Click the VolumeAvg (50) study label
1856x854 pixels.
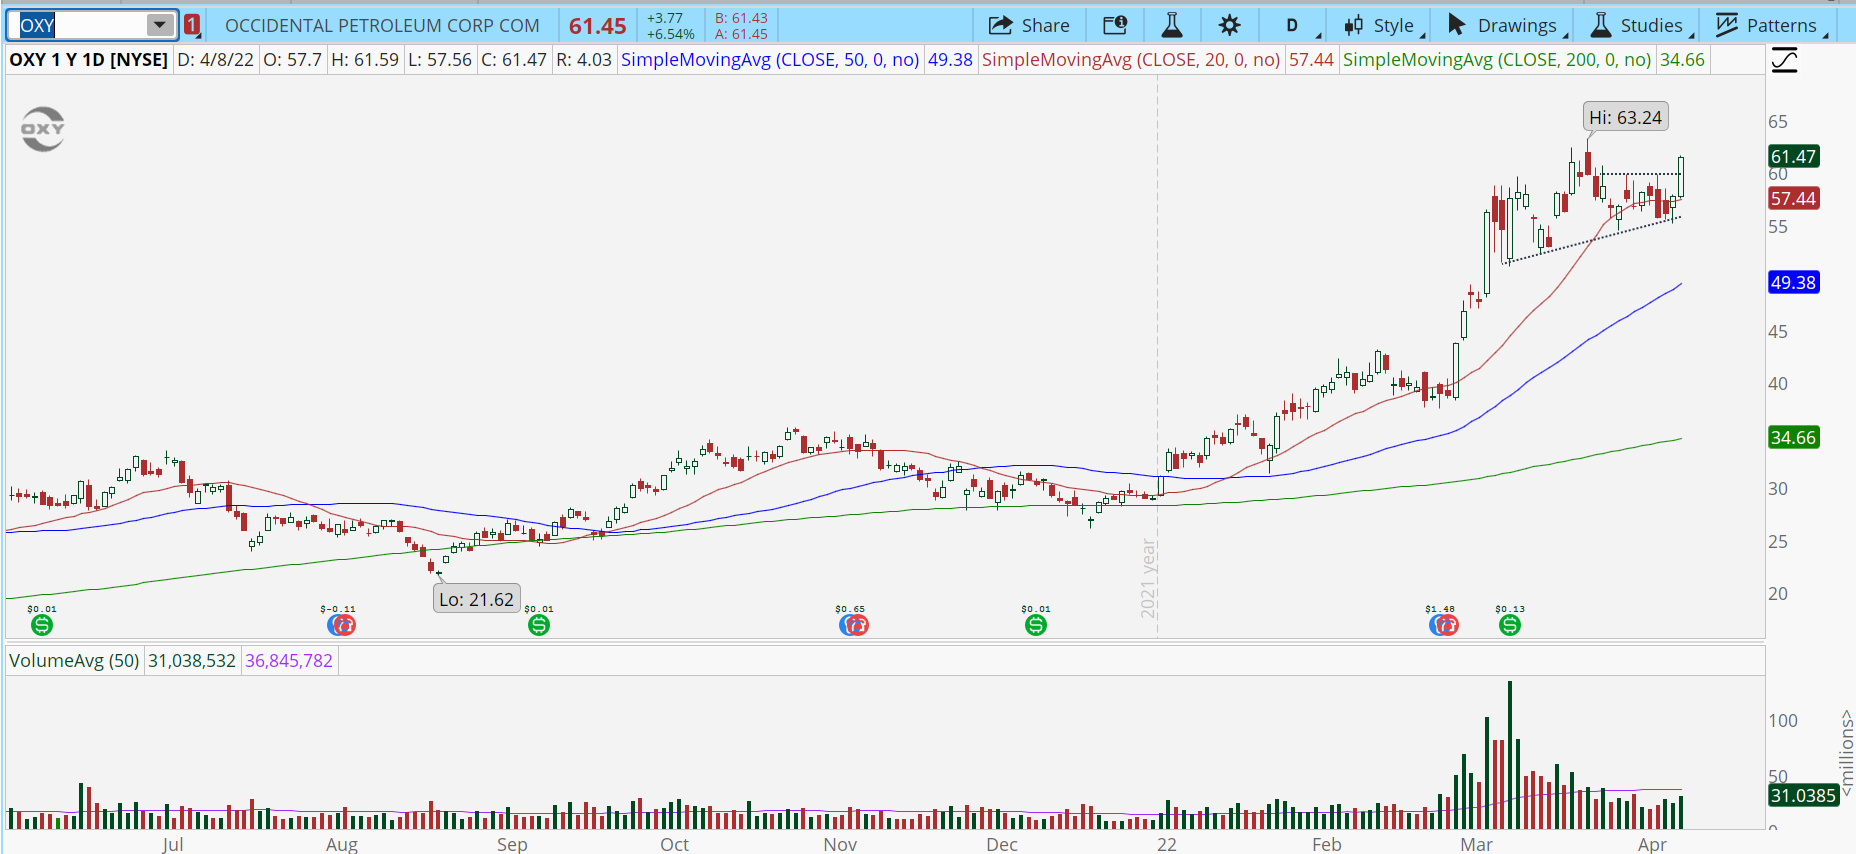[74, 661]
